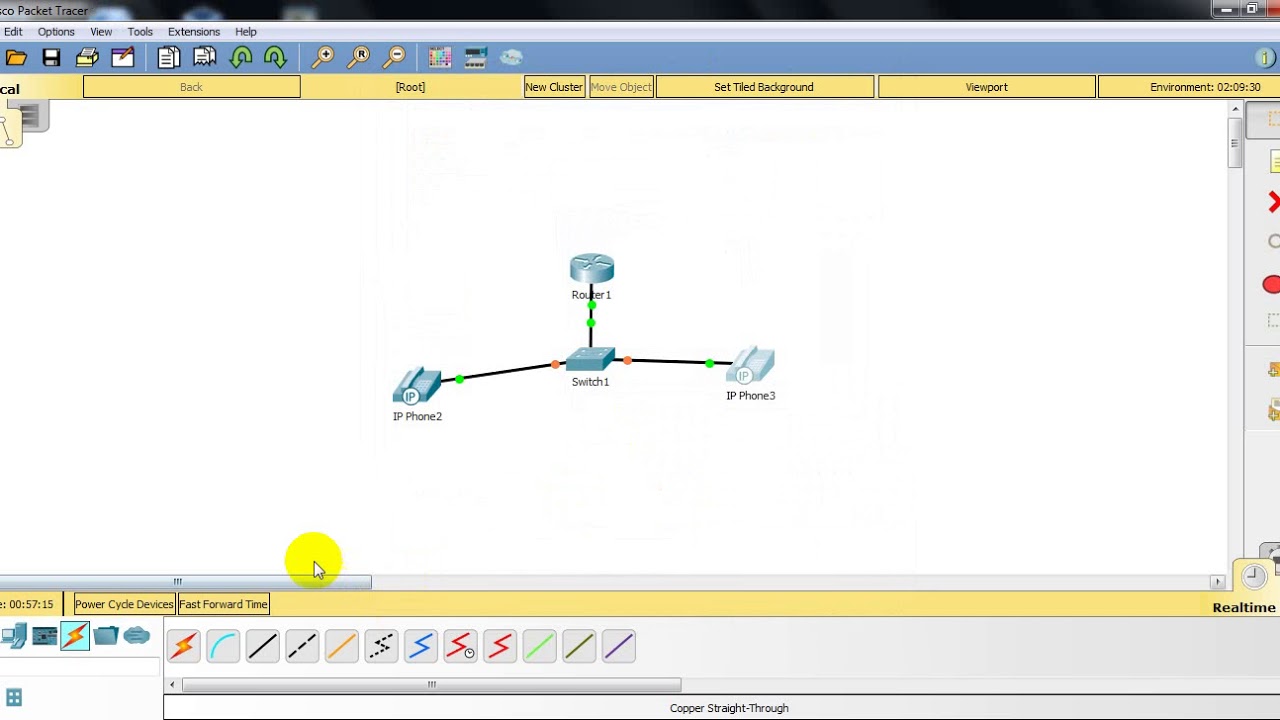Image resolution: width=1280 pixels, height=720 pixels.
Task: Print the workspace with the printer icon
Action: click(x=87, y=57)
